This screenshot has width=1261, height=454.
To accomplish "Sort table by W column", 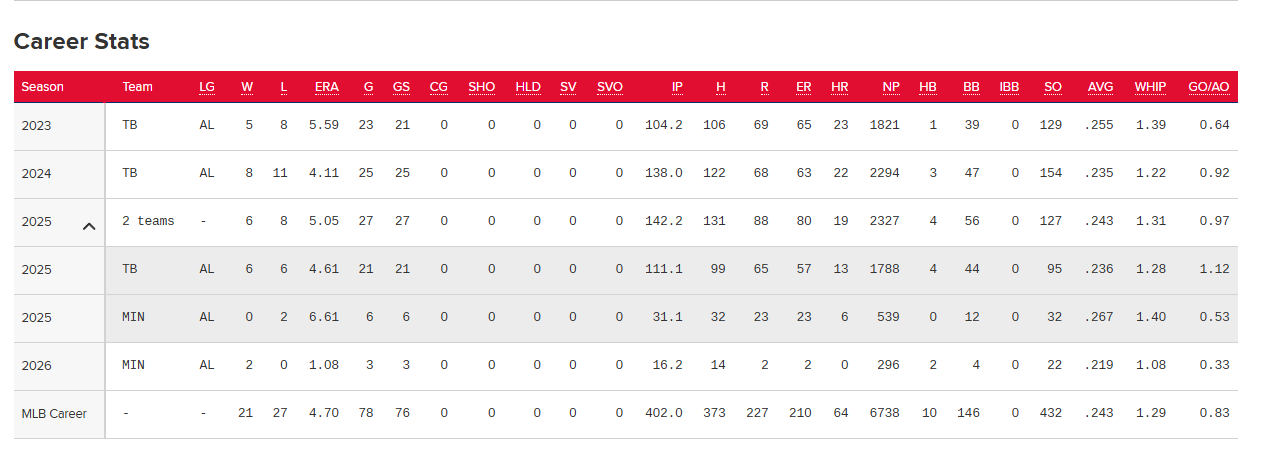I will pos(246,87).
